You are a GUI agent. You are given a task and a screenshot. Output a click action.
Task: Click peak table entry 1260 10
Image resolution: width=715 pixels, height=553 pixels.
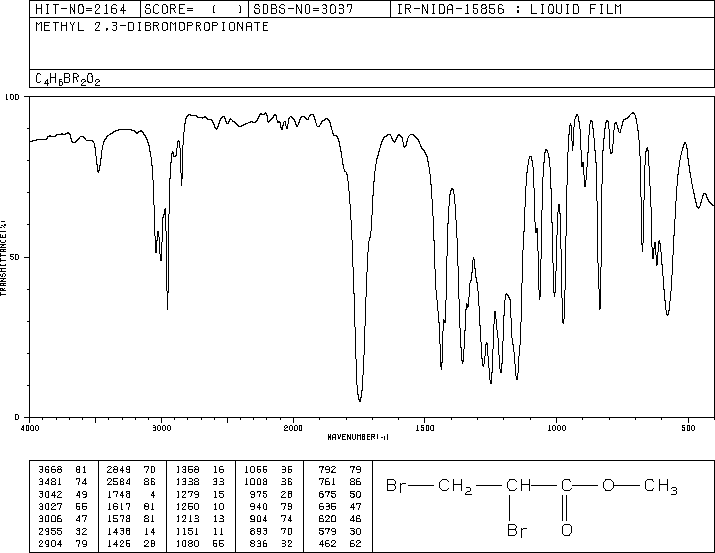pos(200,506)
